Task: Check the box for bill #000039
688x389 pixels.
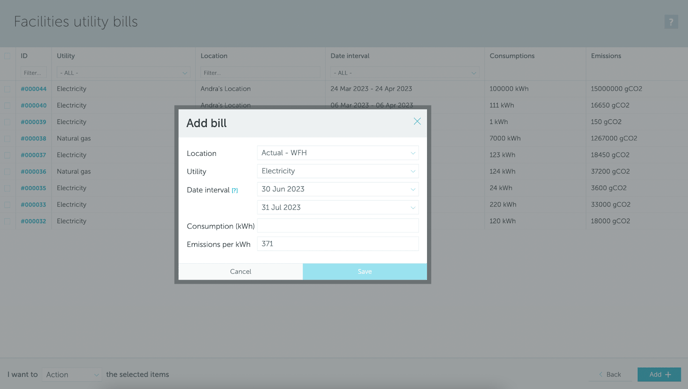Action: (x=7, y=122)
